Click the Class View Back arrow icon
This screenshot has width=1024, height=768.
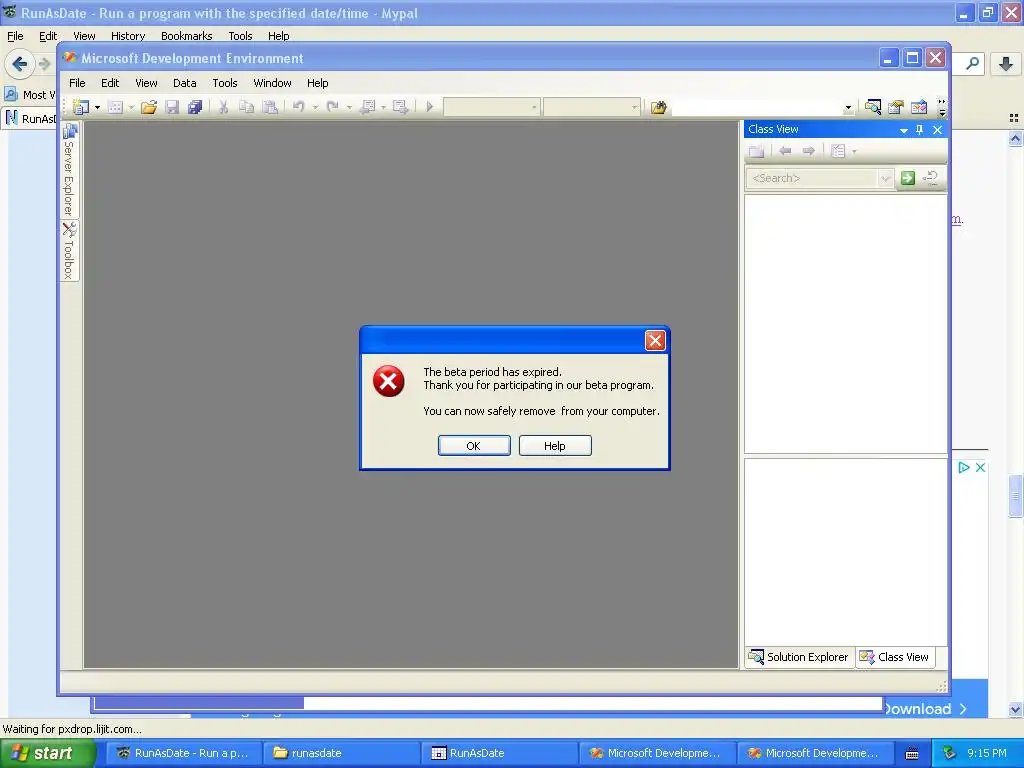pos(785,151)
